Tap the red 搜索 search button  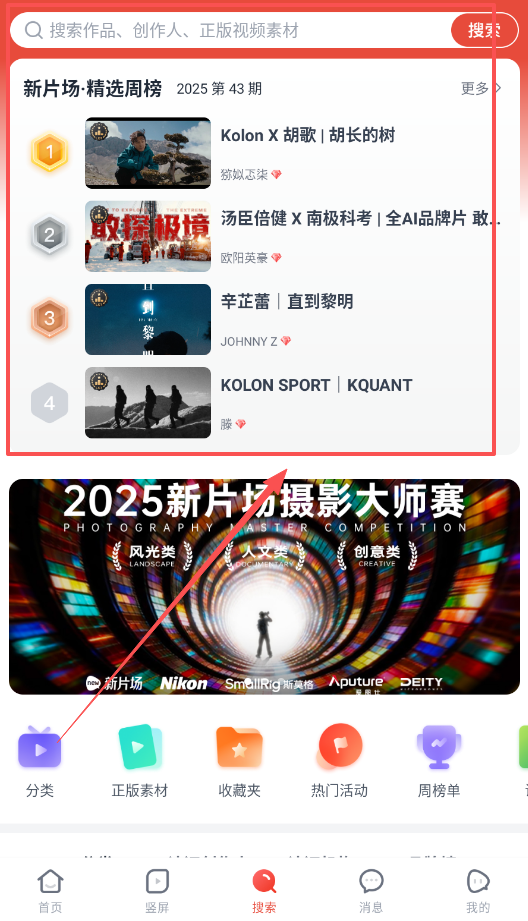click(485, 30)
